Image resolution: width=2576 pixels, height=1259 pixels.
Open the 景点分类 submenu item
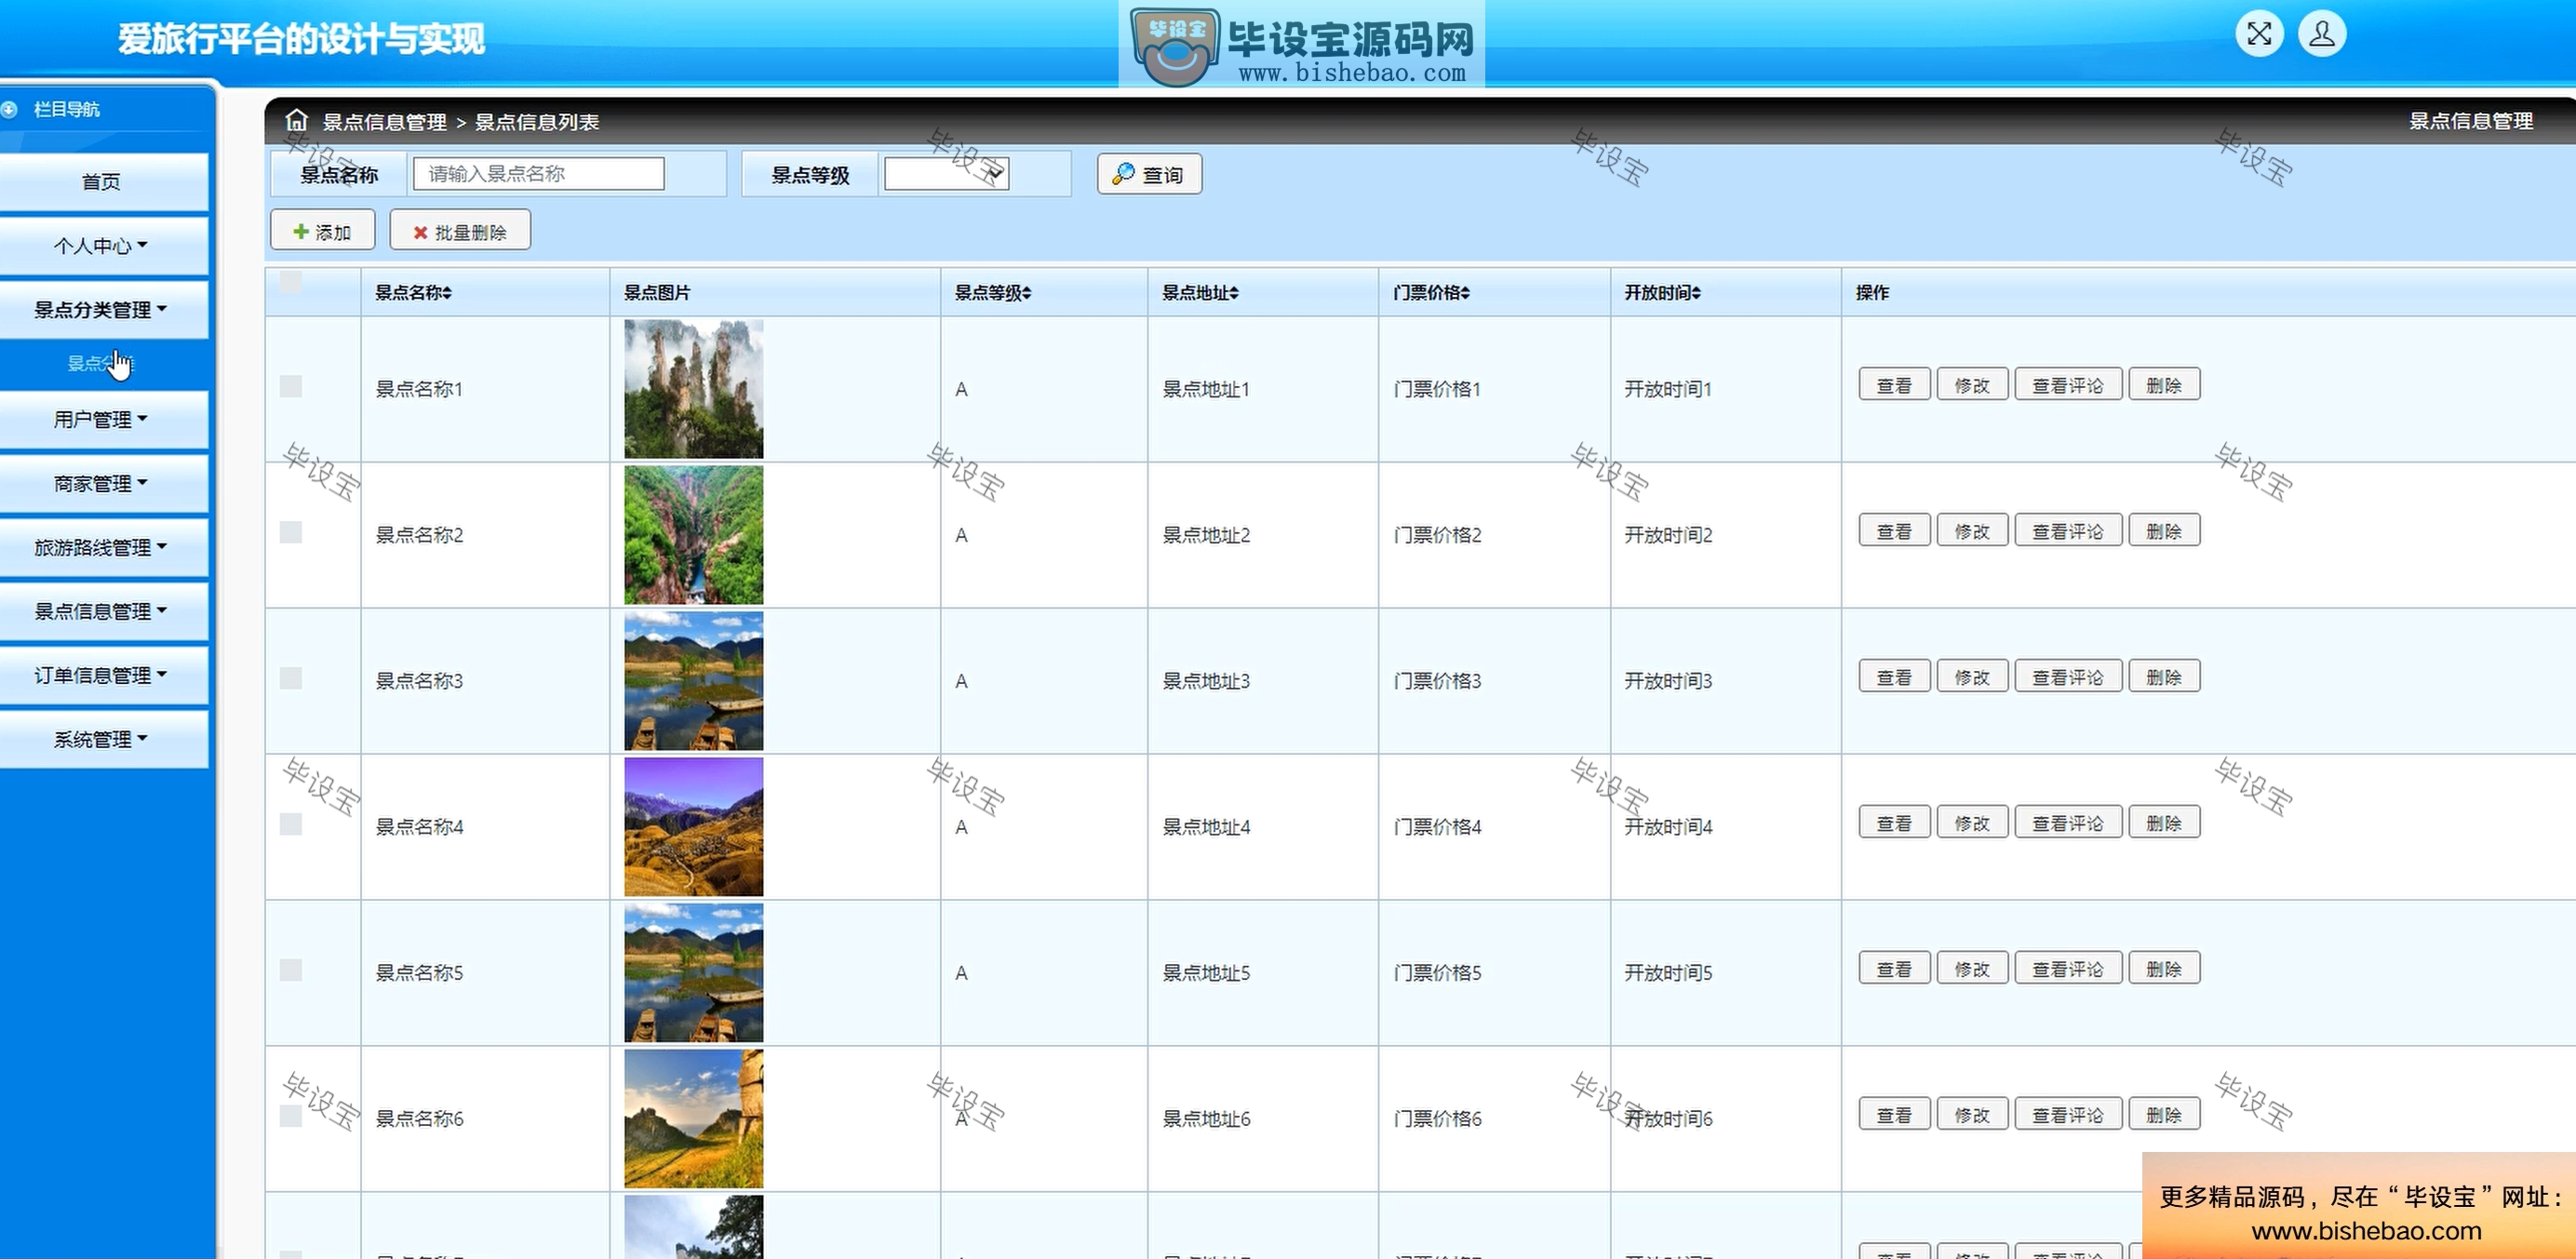pos(100,363)
